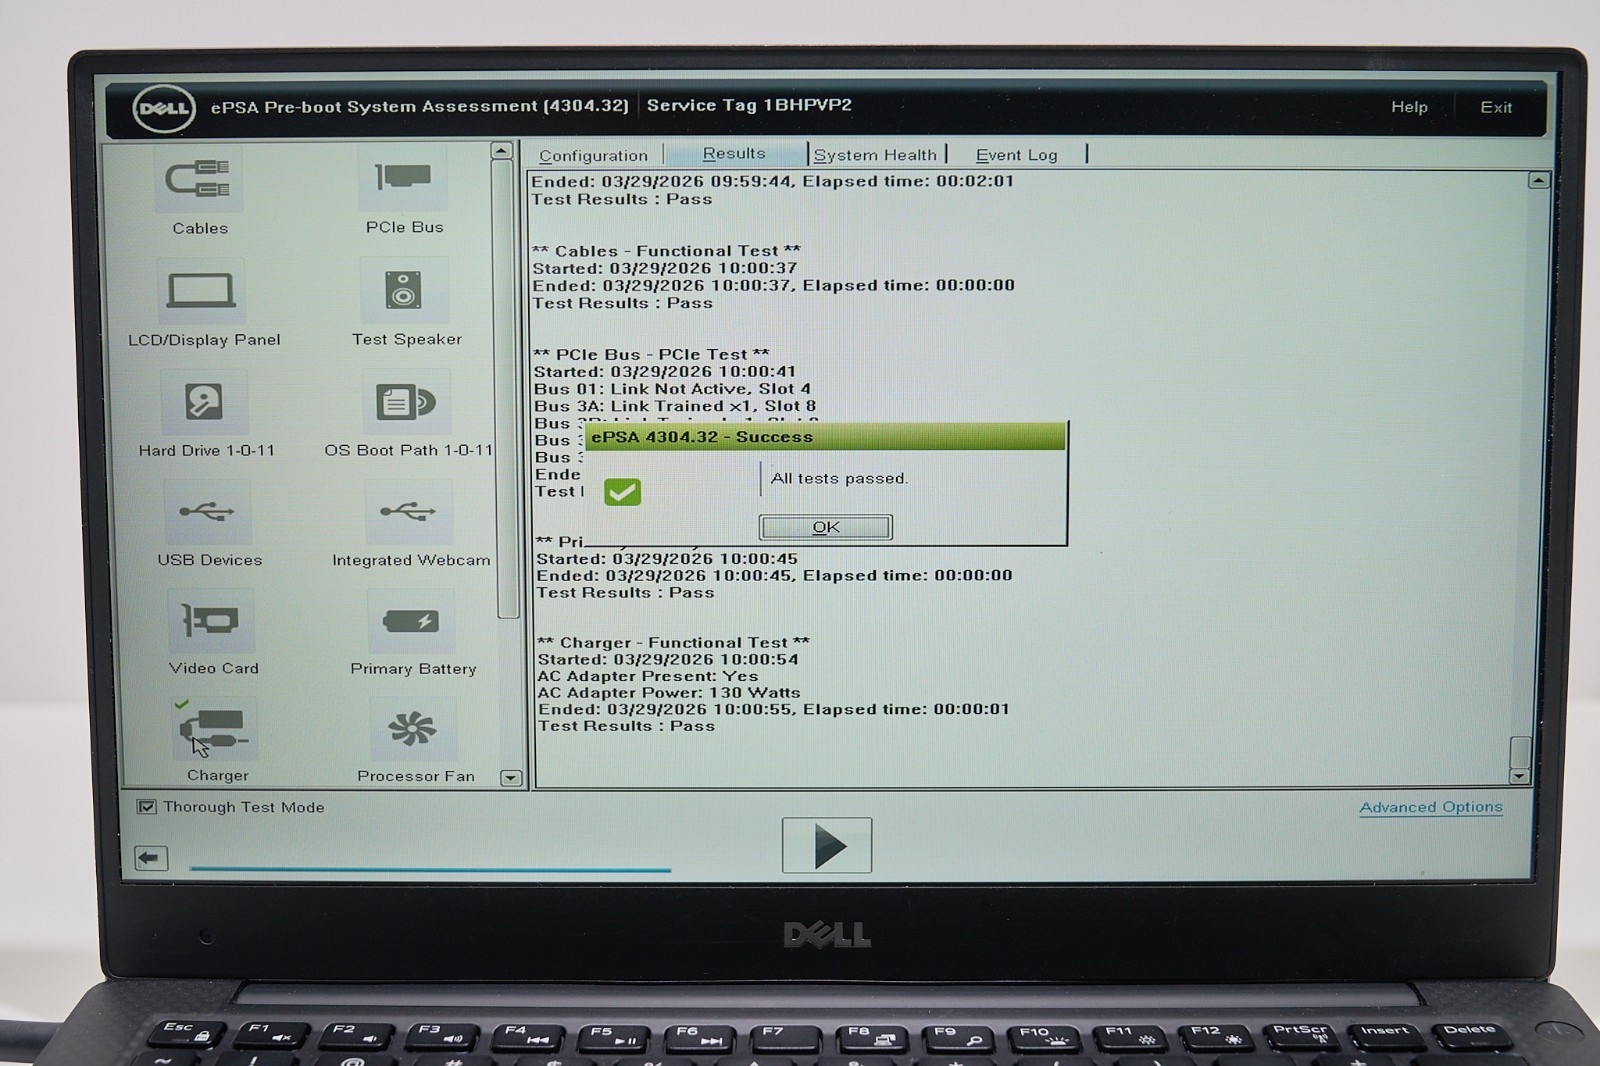This screenshot has width=1600, height=1066.
Task: Click the green success checkmark icon
Action: click(622, 491)
